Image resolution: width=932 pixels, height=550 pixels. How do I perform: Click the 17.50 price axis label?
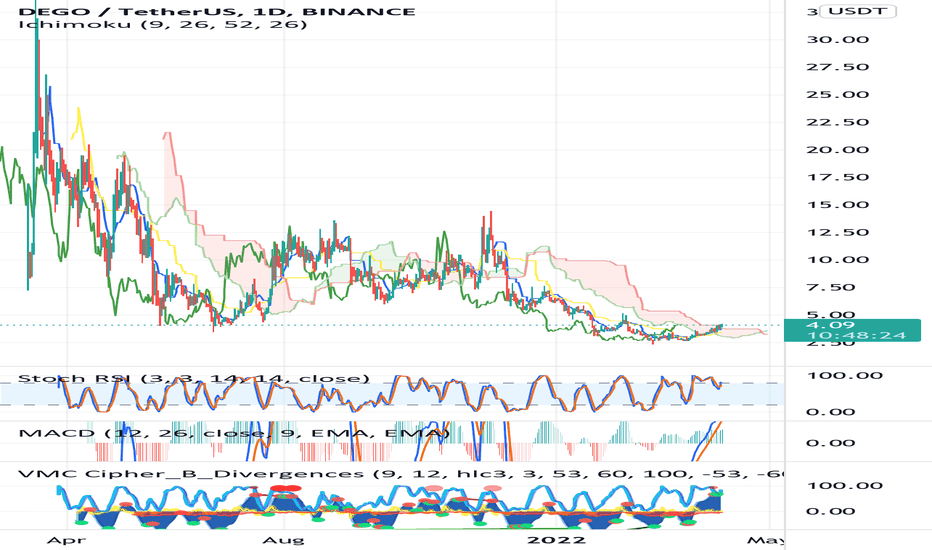pyautogui.click(x=837, y=177)
